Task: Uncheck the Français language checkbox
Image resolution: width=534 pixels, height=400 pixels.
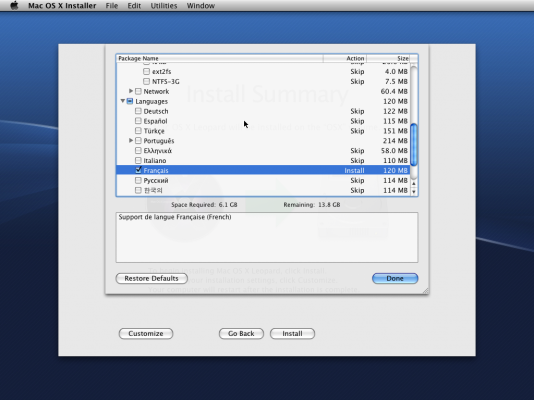Action: (138, 170)
